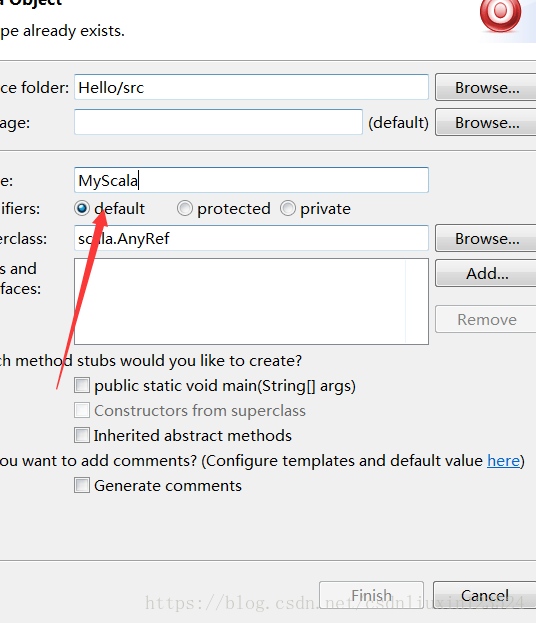Click the '(default)' package label
This screenshot has width=536, height=623.
coord(399,122)
